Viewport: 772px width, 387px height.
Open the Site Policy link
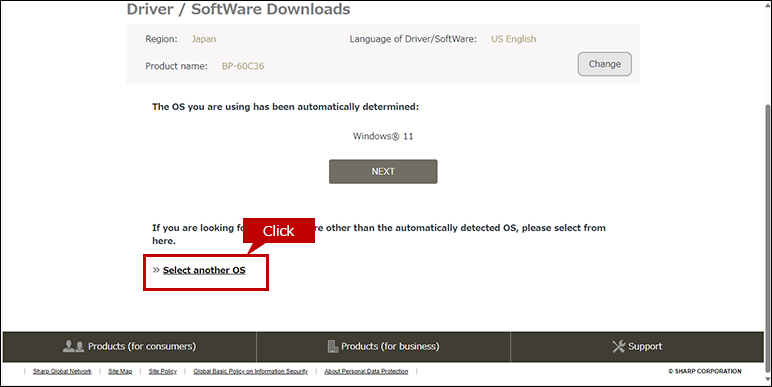tap(162, 371)
